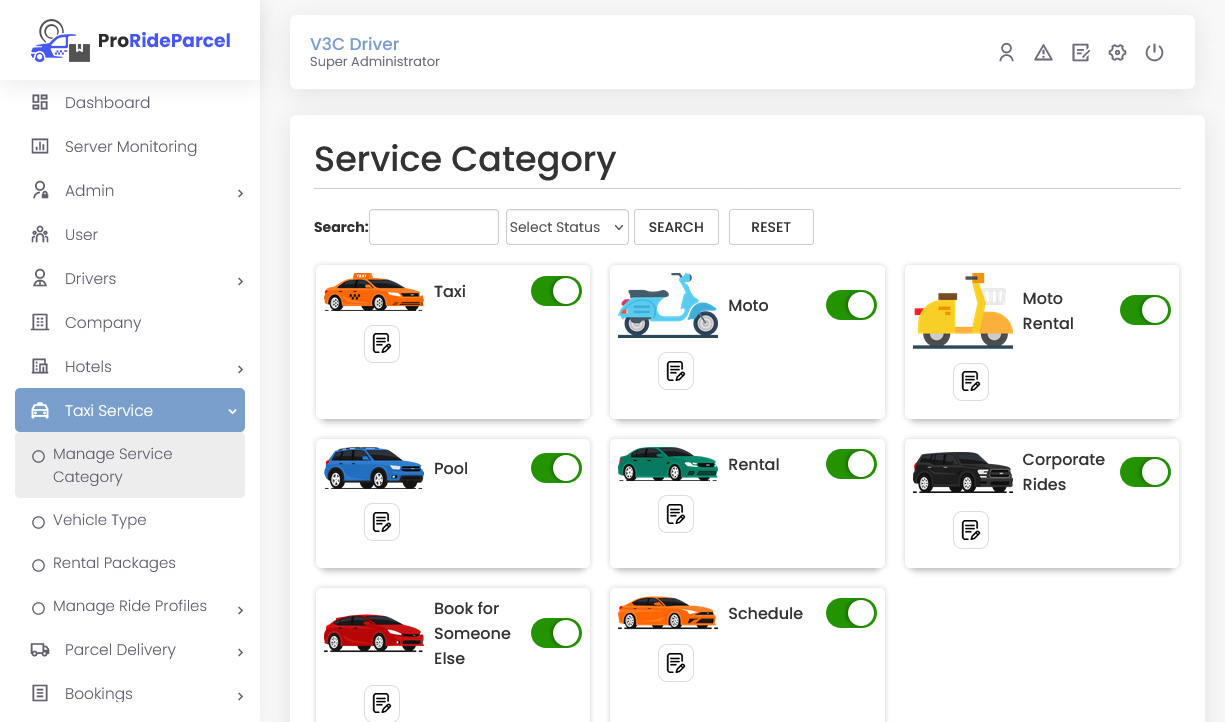Open Vehicle Type in sidebar
Image resolution: width=1225 pixels, height=722 pixels.
pyautogui.click(x=99, y=520)
